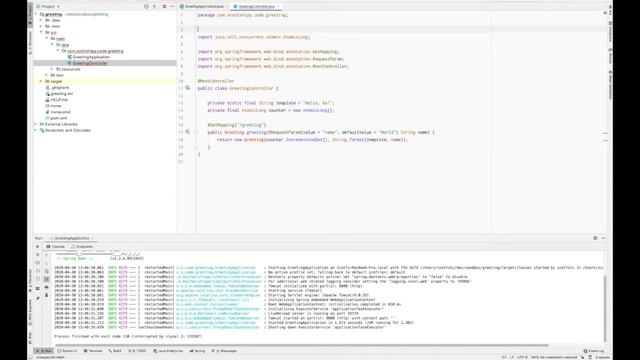Click the locate-file target icon in Project panel header
This screenshot has width=640, height=360.
pos(146,7)
